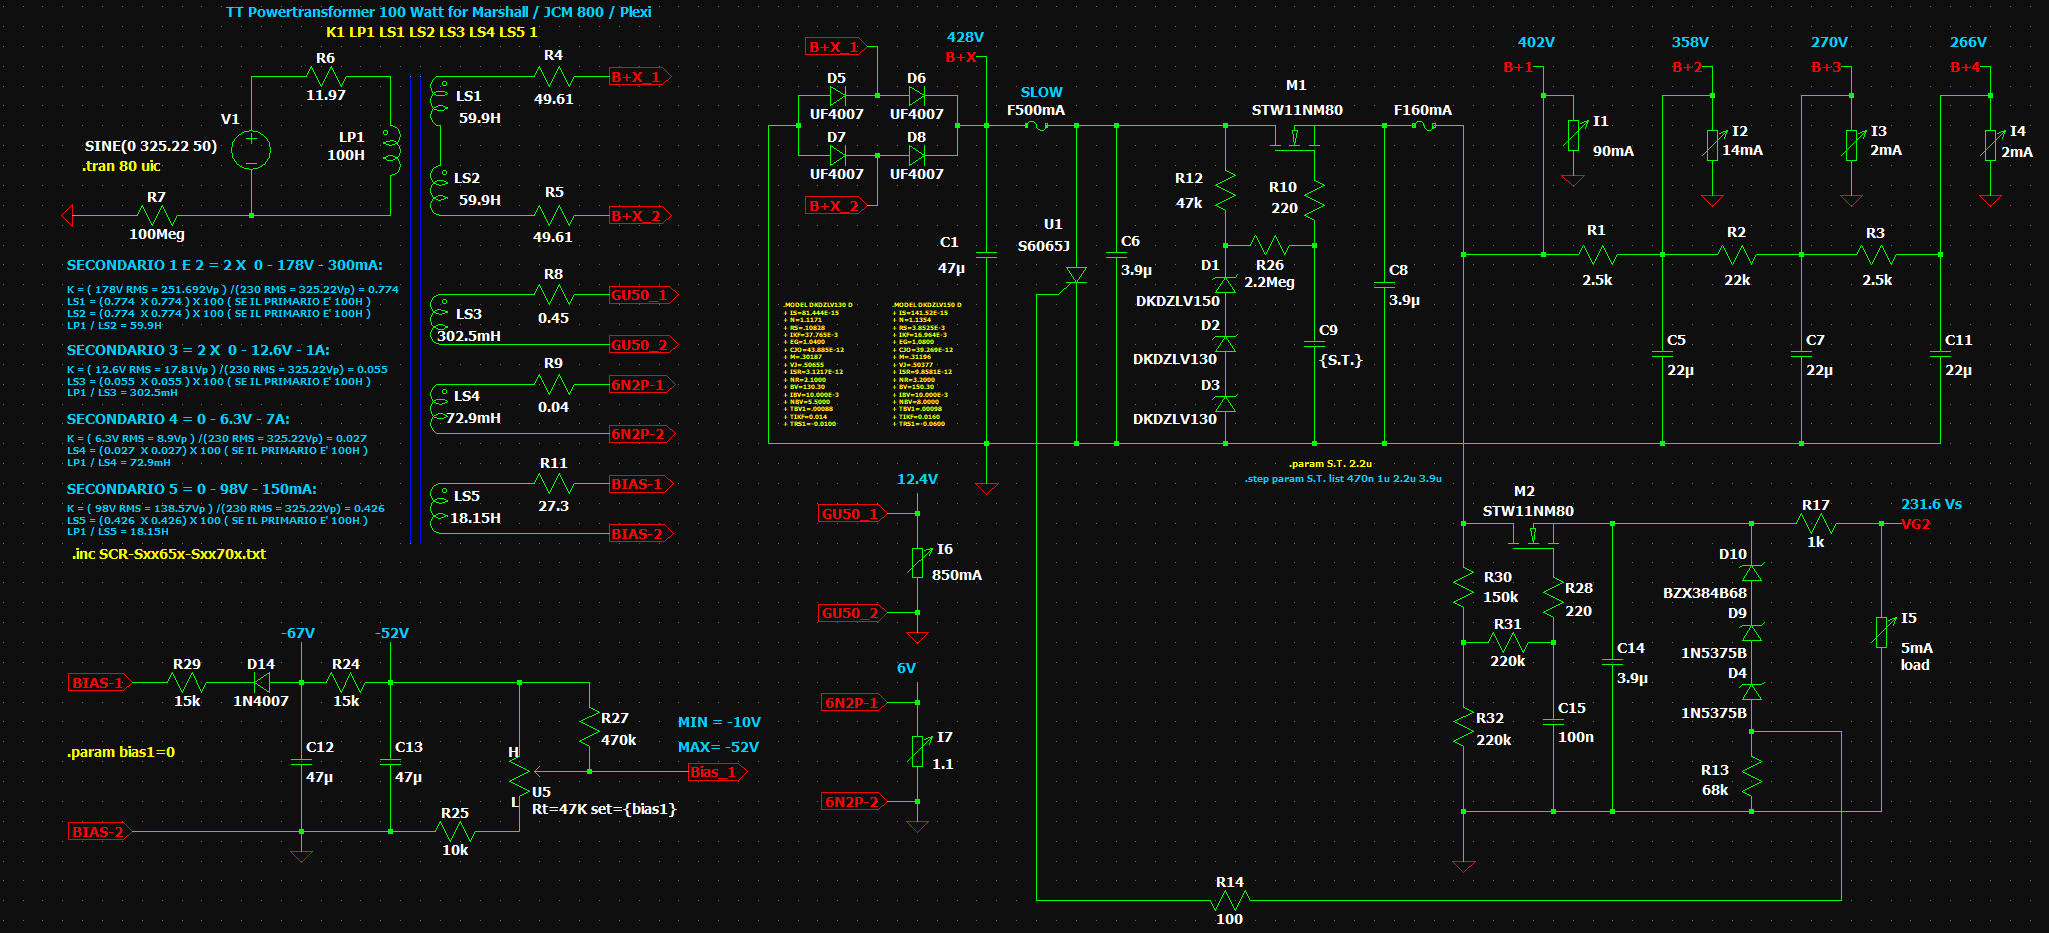Select the I6 850mA current load symbol
Viewport: 2049px width, 933px height.
[x=917, y=562]
